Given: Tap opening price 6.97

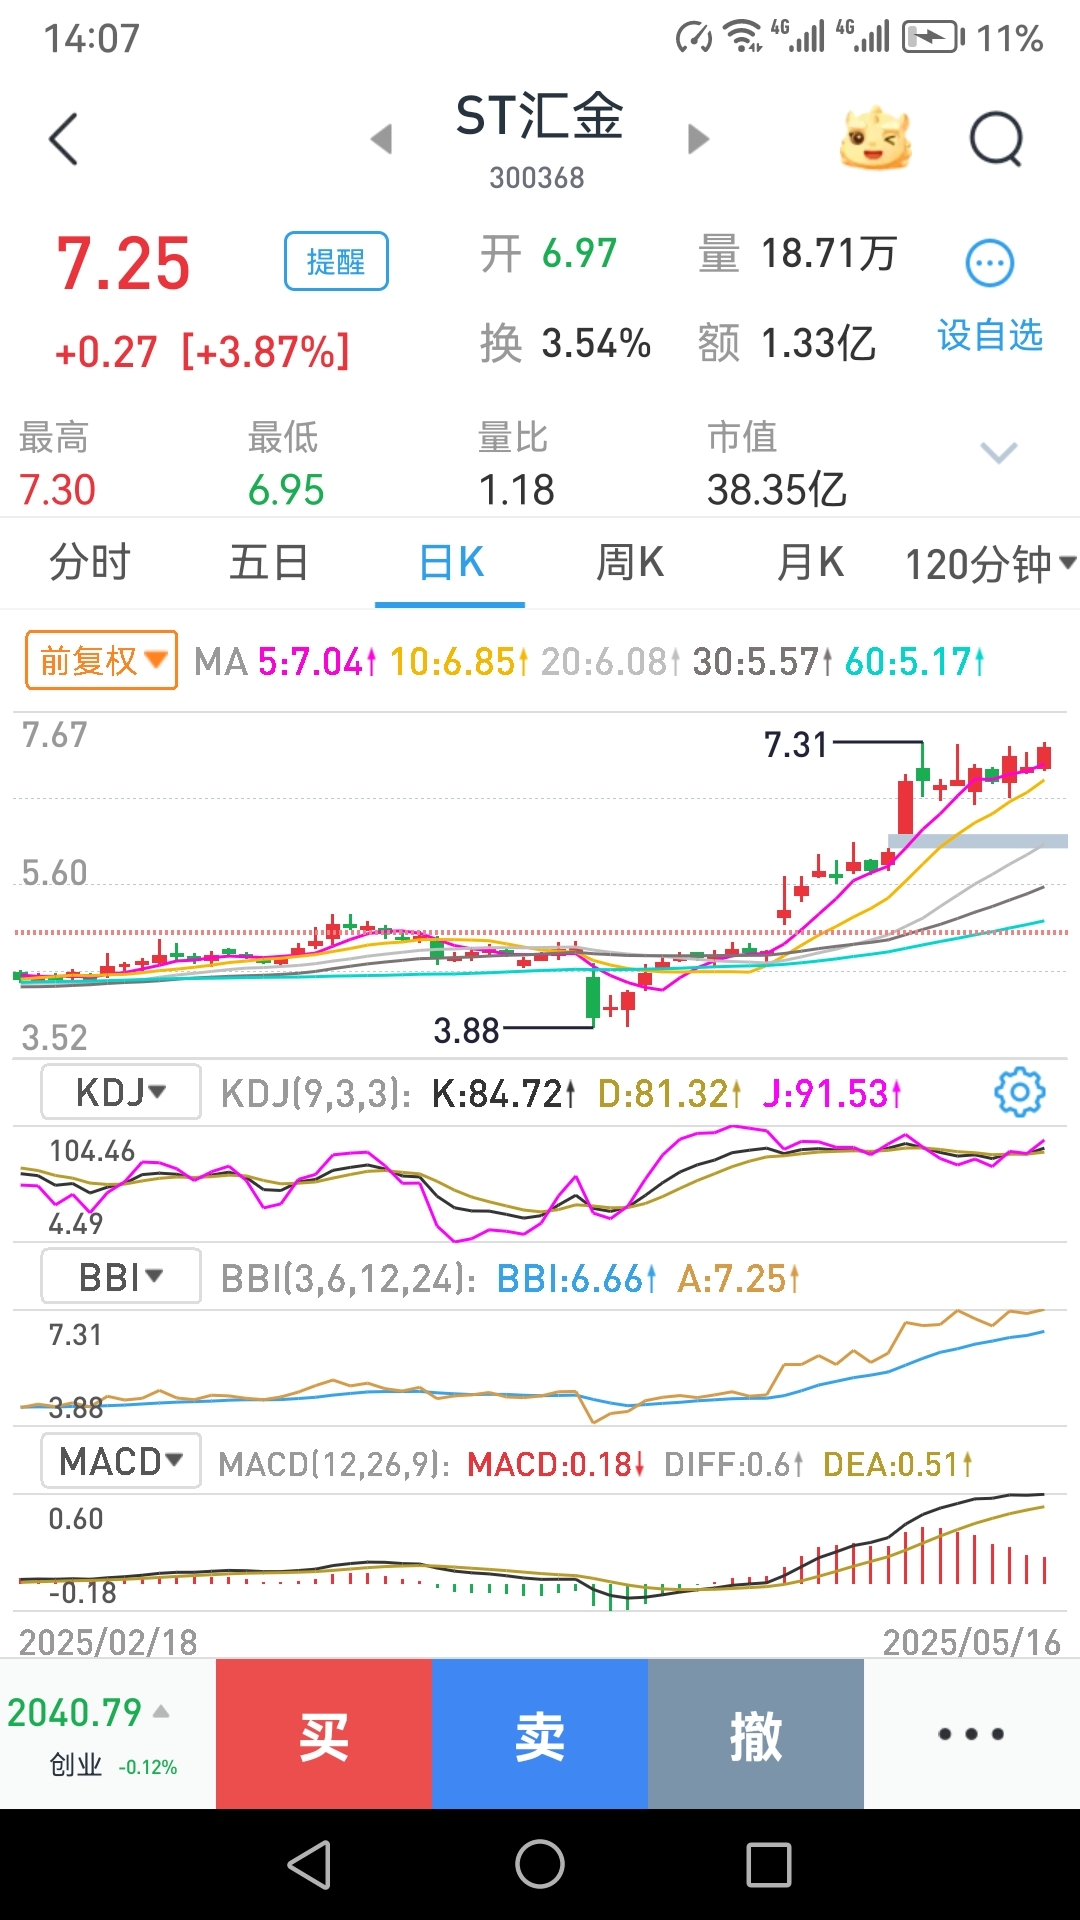Looking at the screenshot, I should 579,253.
